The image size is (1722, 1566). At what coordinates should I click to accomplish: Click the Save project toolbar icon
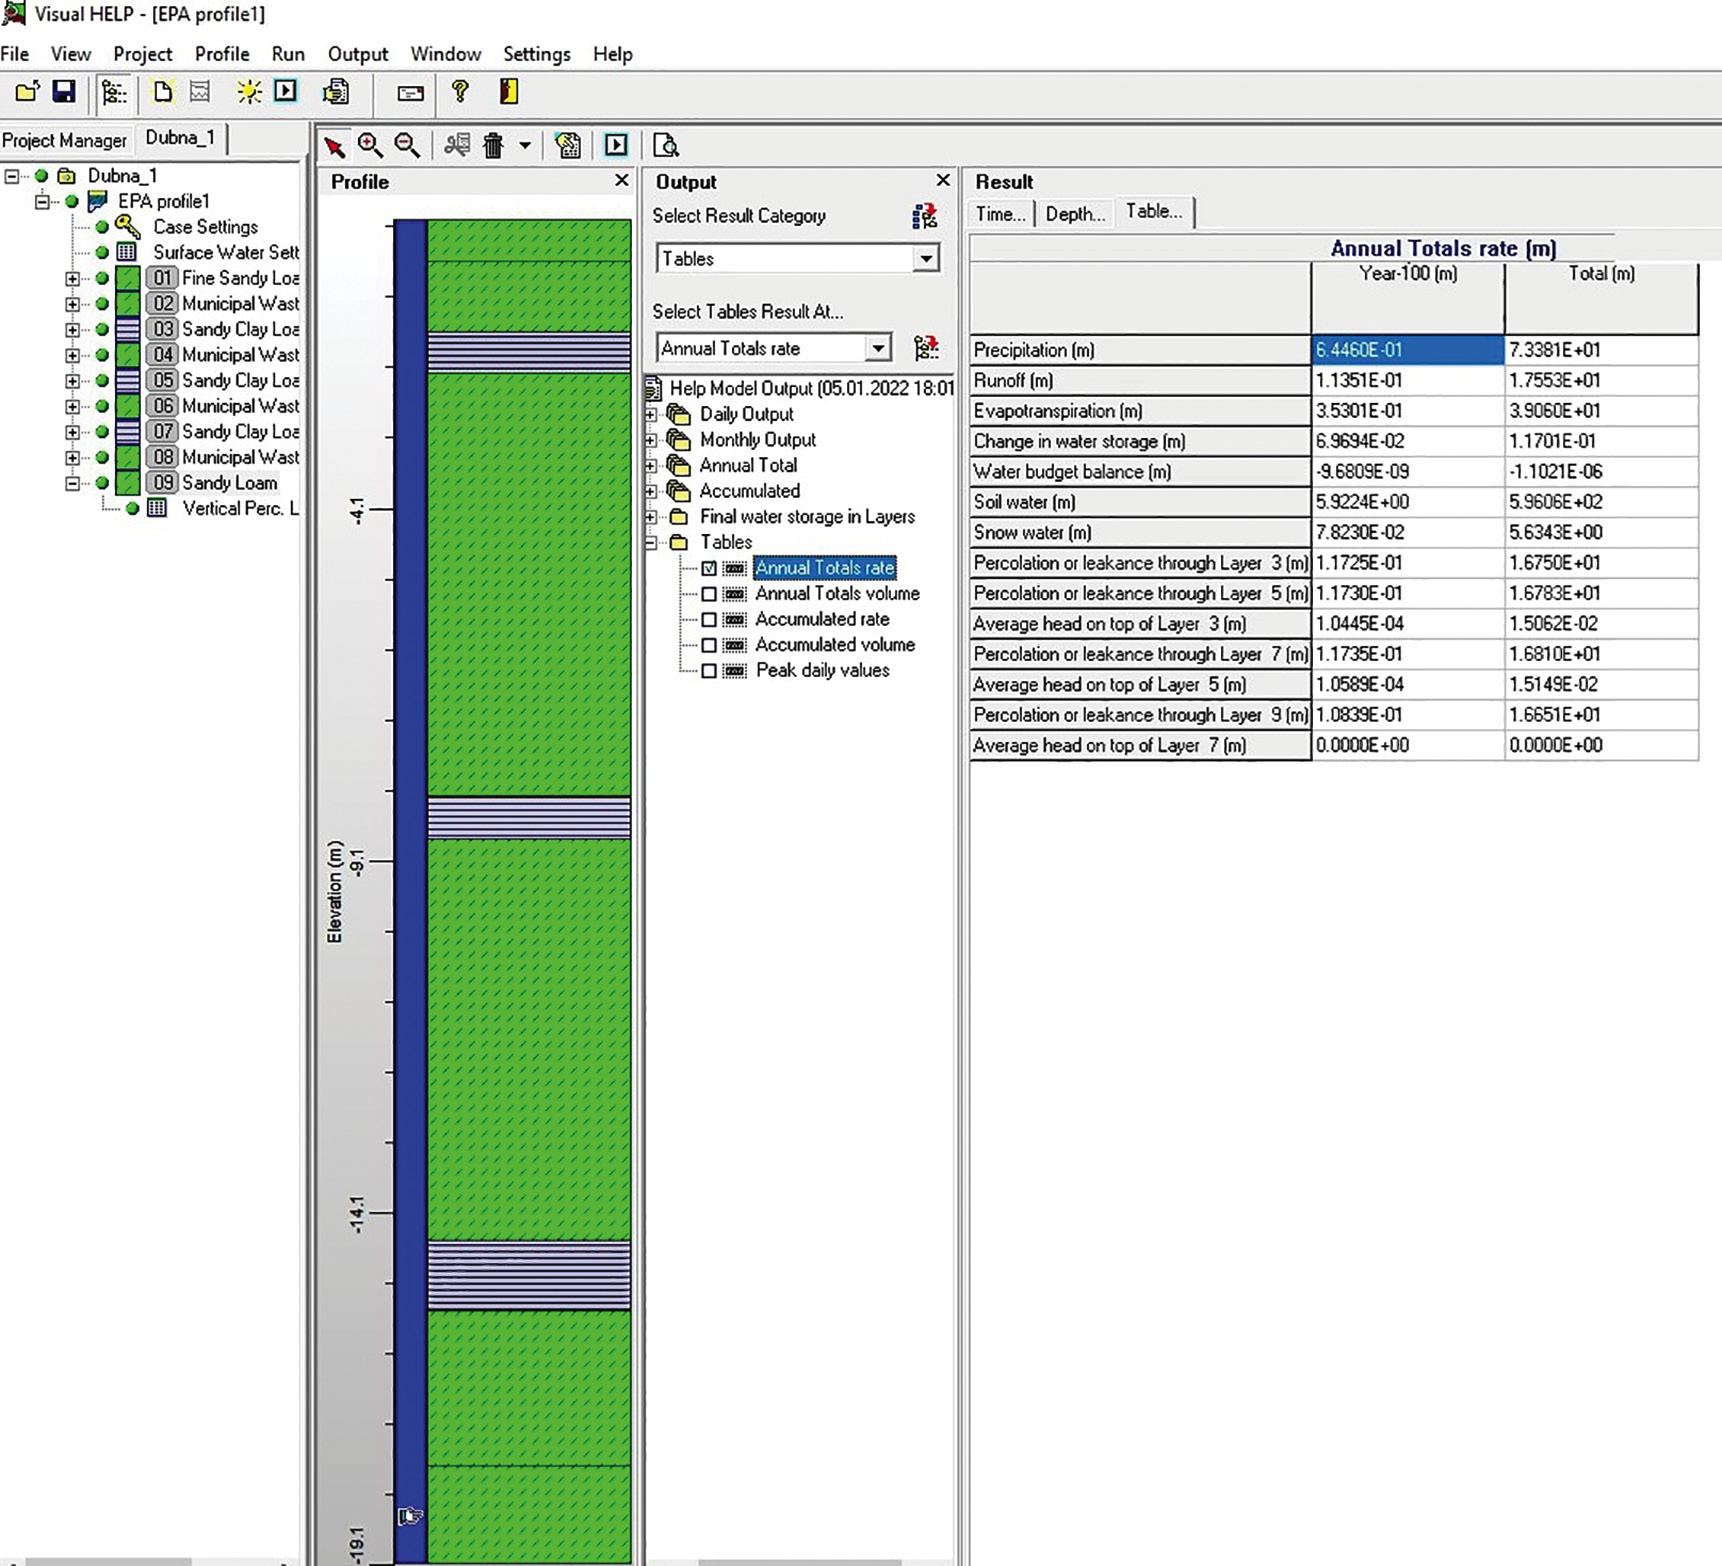click(64, 92)
